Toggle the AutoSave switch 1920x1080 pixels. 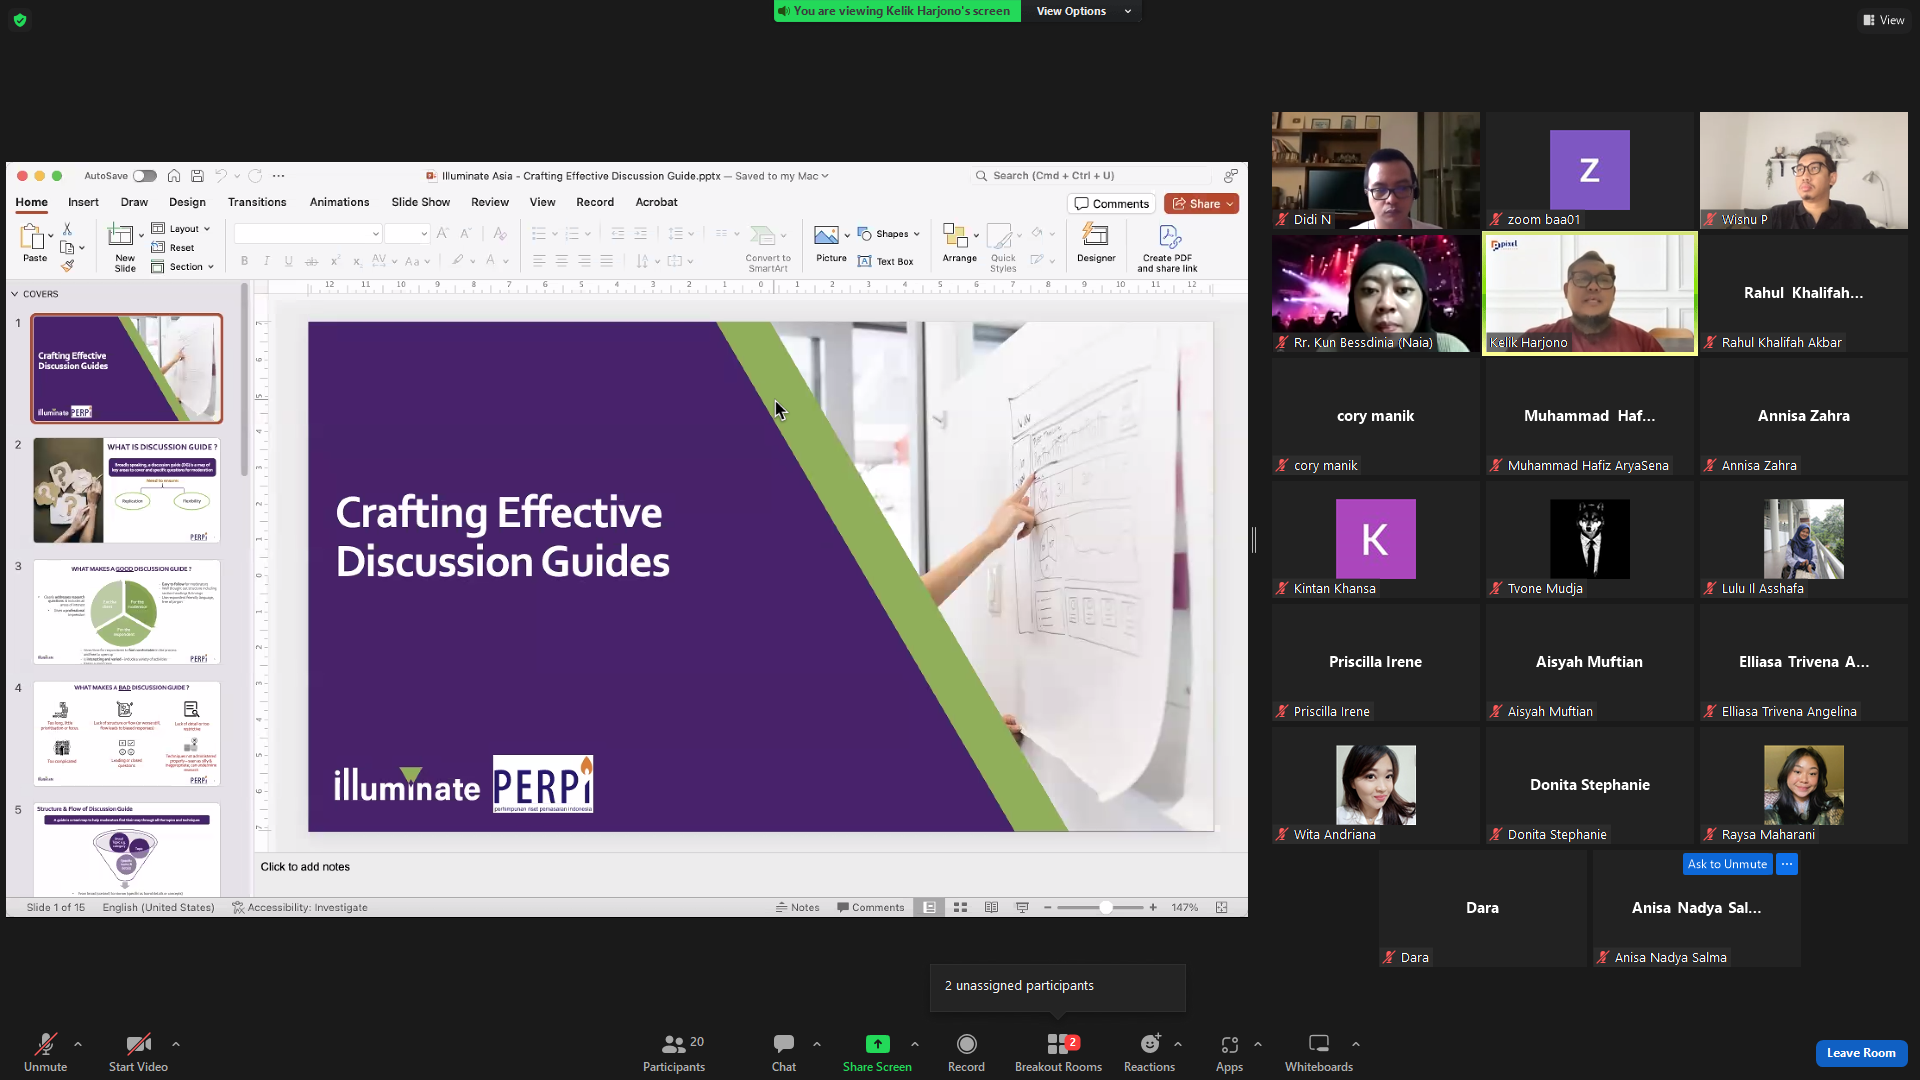click(145, 176)
